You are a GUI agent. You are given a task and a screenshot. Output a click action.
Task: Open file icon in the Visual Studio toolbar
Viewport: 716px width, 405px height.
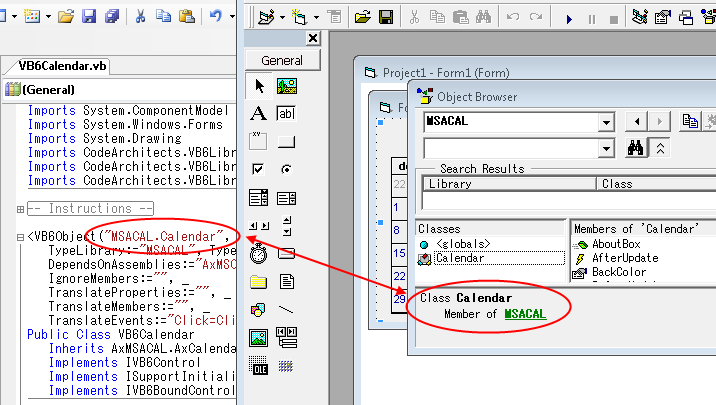[66, 17]
